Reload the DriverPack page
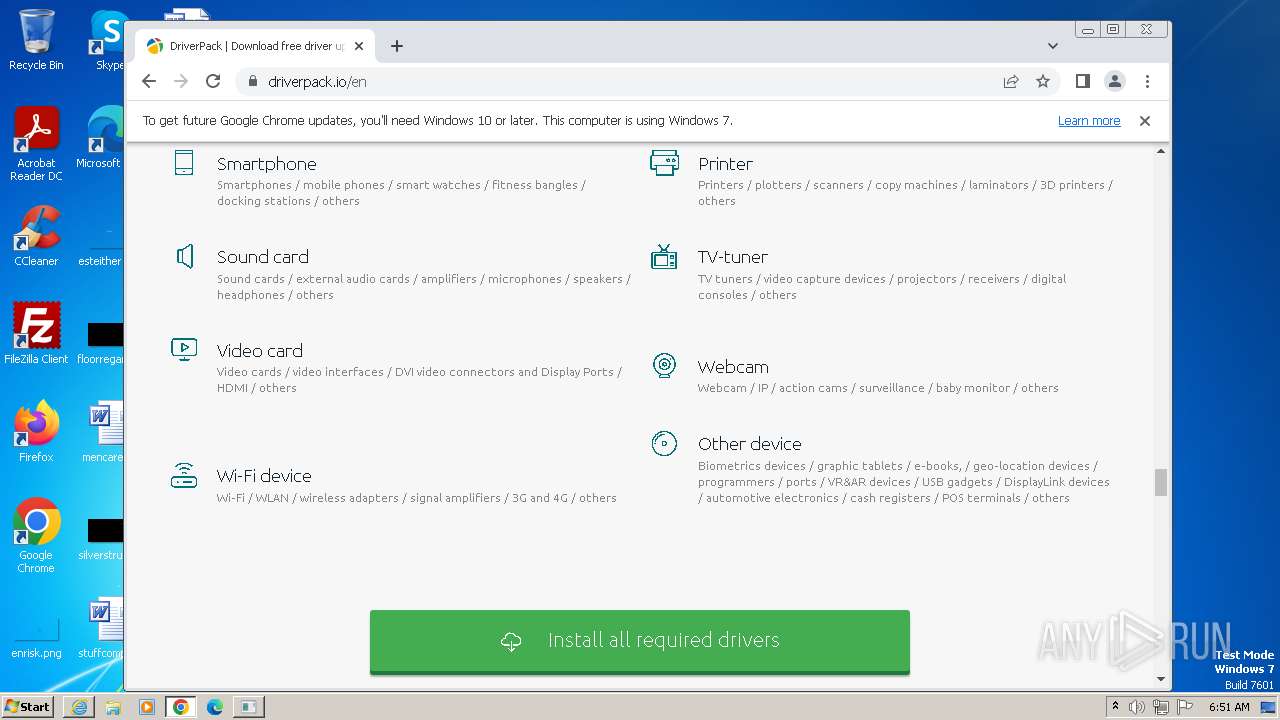 point(213,81)
